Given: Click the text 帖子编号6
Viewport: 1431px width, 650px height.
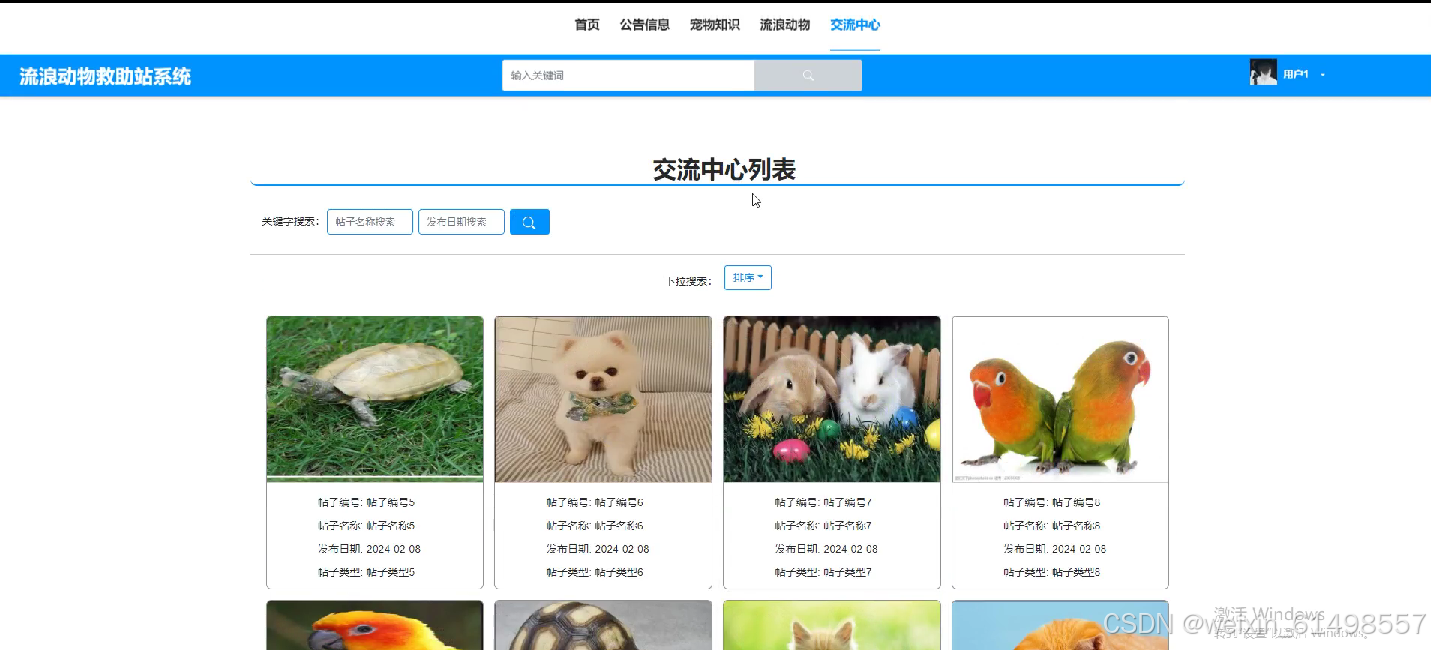Looking at the screenshot, I should (x=619, y=503).
